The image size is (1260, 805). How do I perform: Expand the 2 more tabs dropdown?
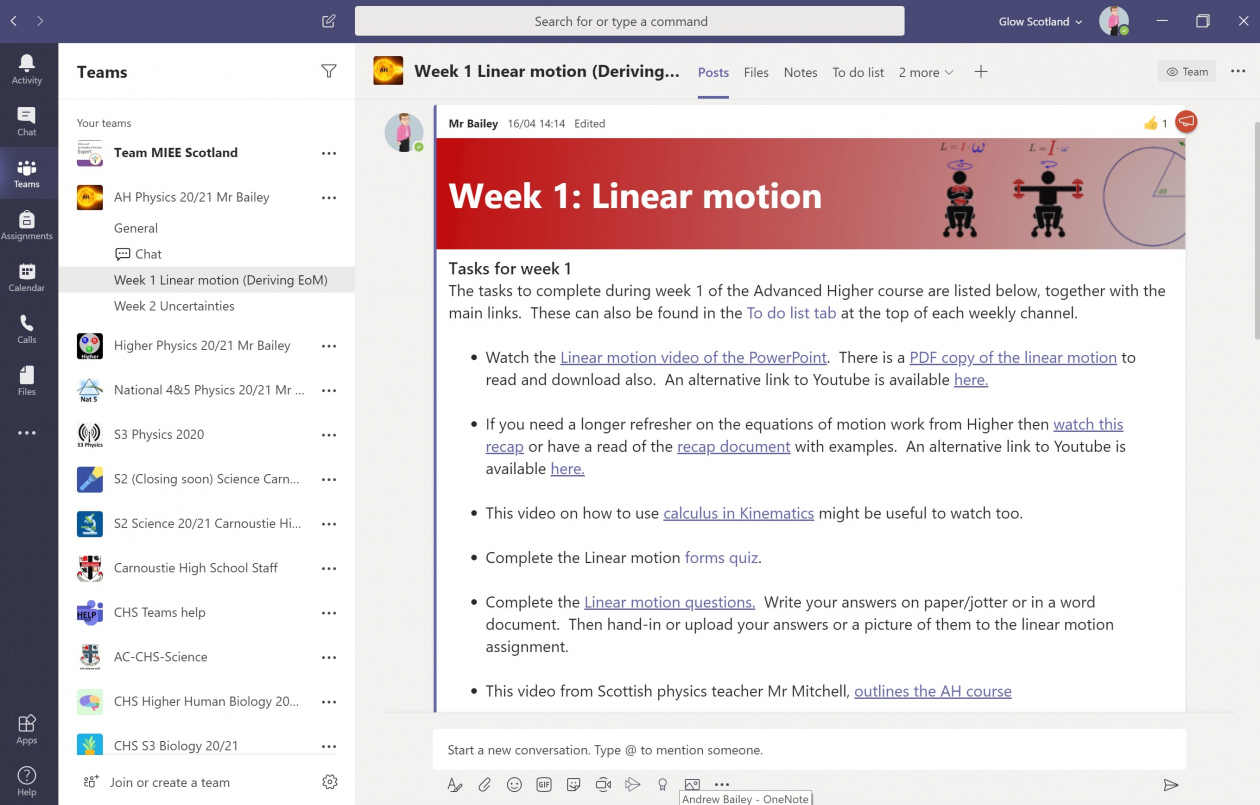(x=926, y=72)
